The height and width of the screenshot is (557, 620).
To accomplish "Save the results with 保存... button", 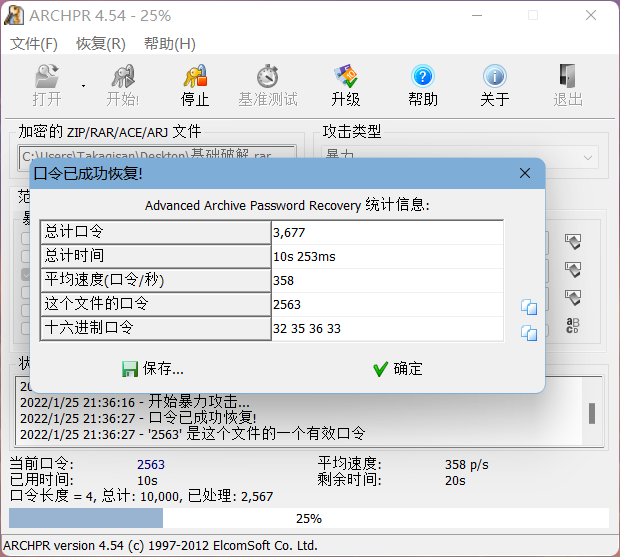I will [153, 368].
